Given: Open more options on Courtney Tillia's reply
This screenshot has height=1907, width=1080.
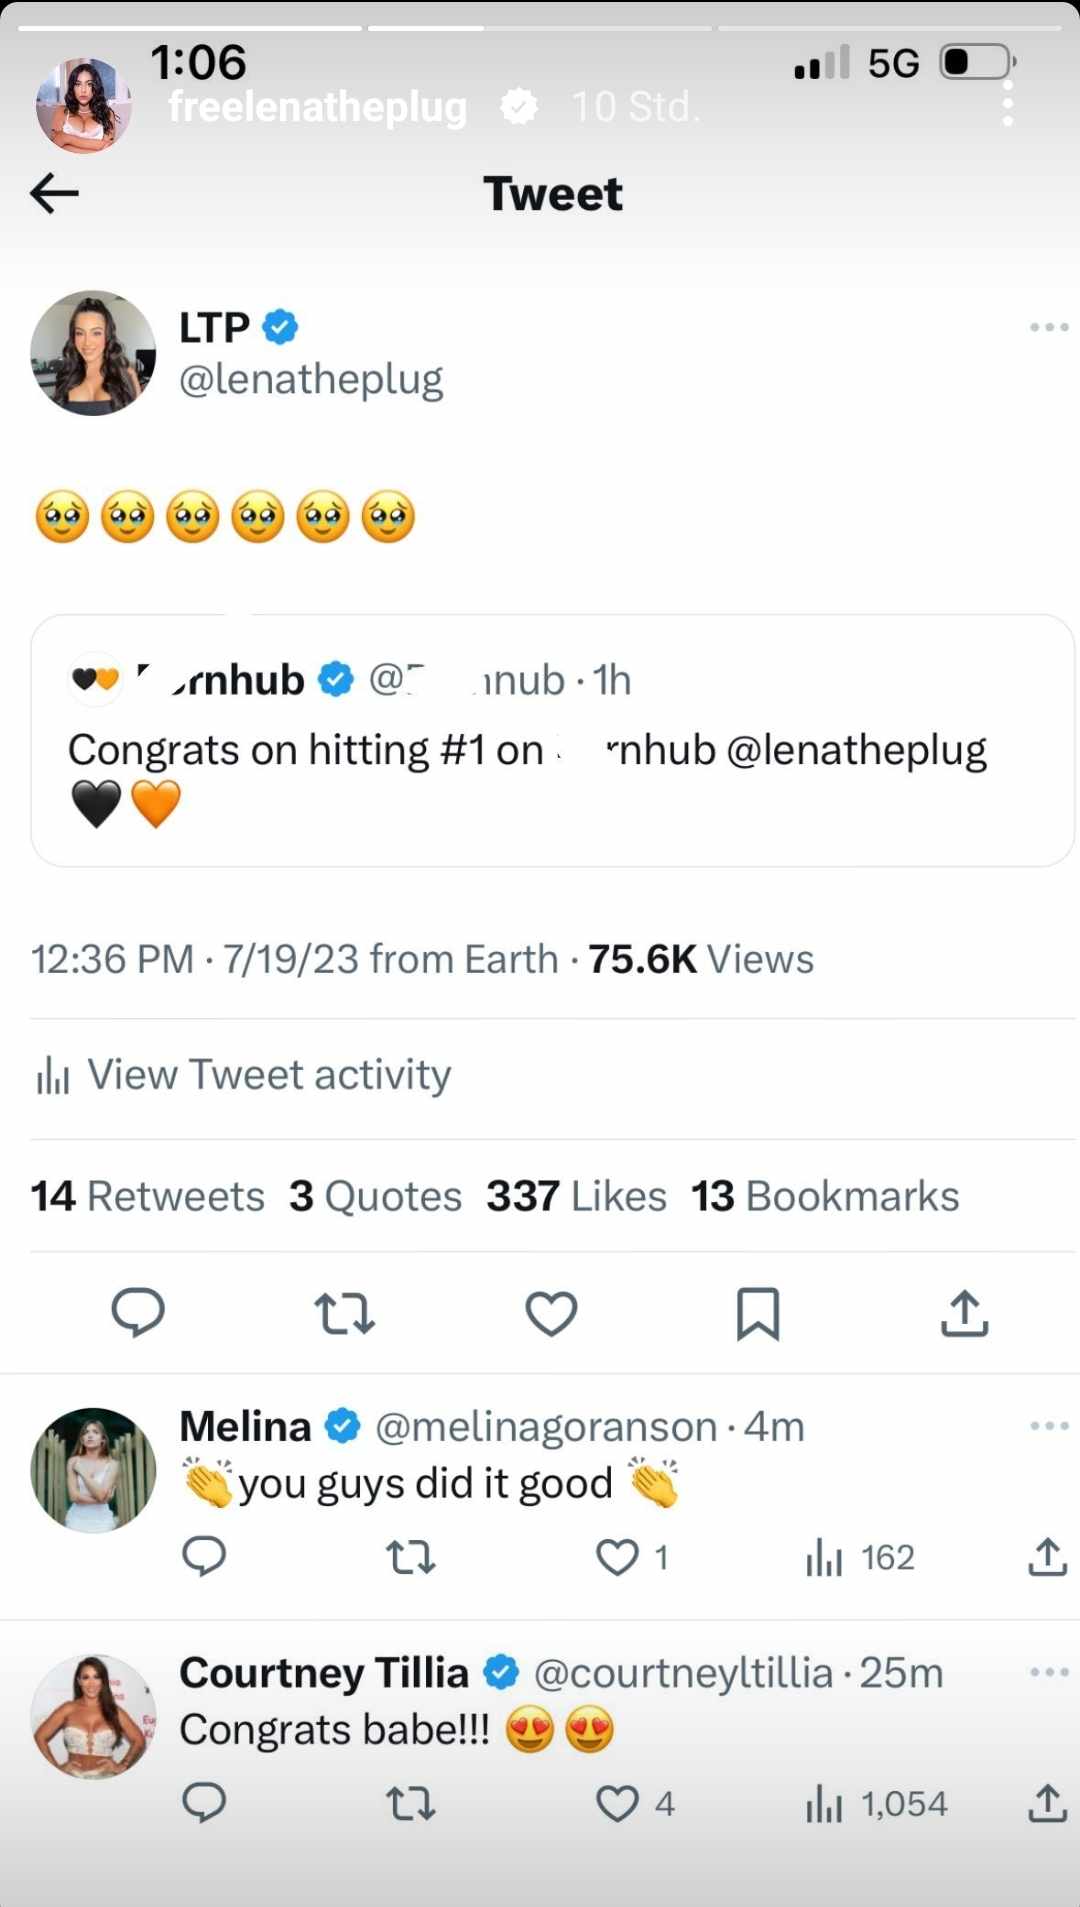Looking at the screenshot, I should tap(1049, 1671).
